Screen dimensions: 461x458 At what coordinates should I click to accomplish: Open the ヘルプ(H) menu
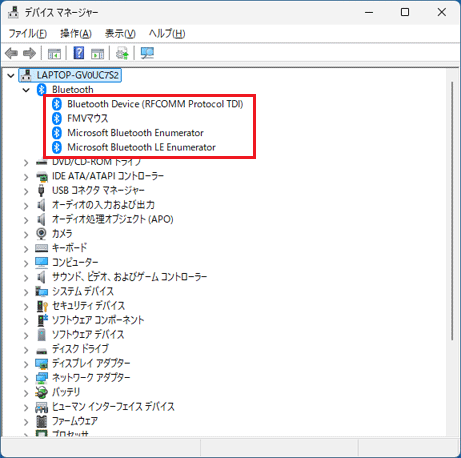167,33
